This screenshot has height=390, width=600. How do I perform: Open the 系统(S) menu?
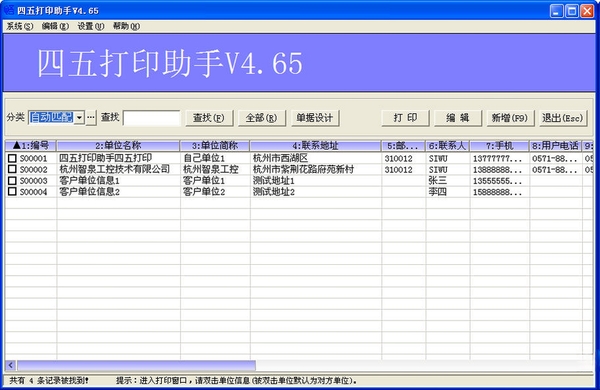[20, 26]
